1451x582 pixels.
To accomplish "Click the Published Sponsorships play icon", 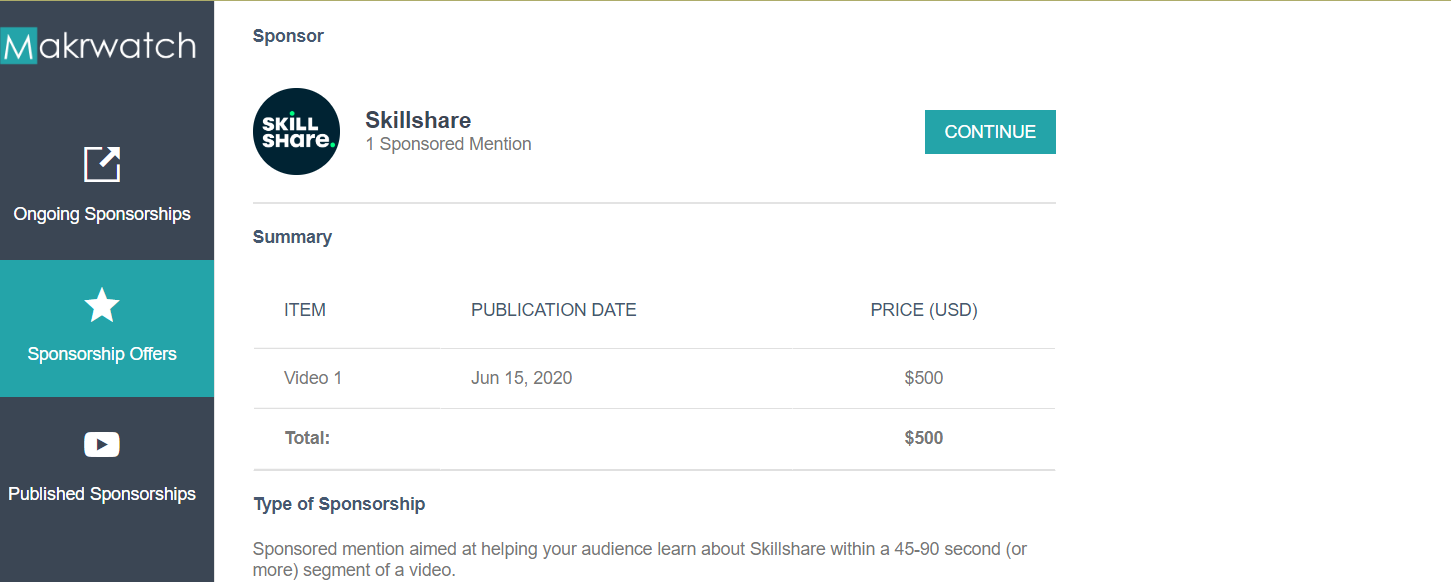I will [x=102, y=444].
